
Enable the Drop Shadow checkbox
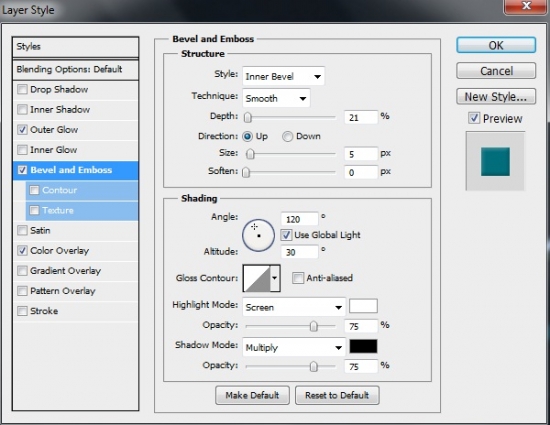[22, 89]
